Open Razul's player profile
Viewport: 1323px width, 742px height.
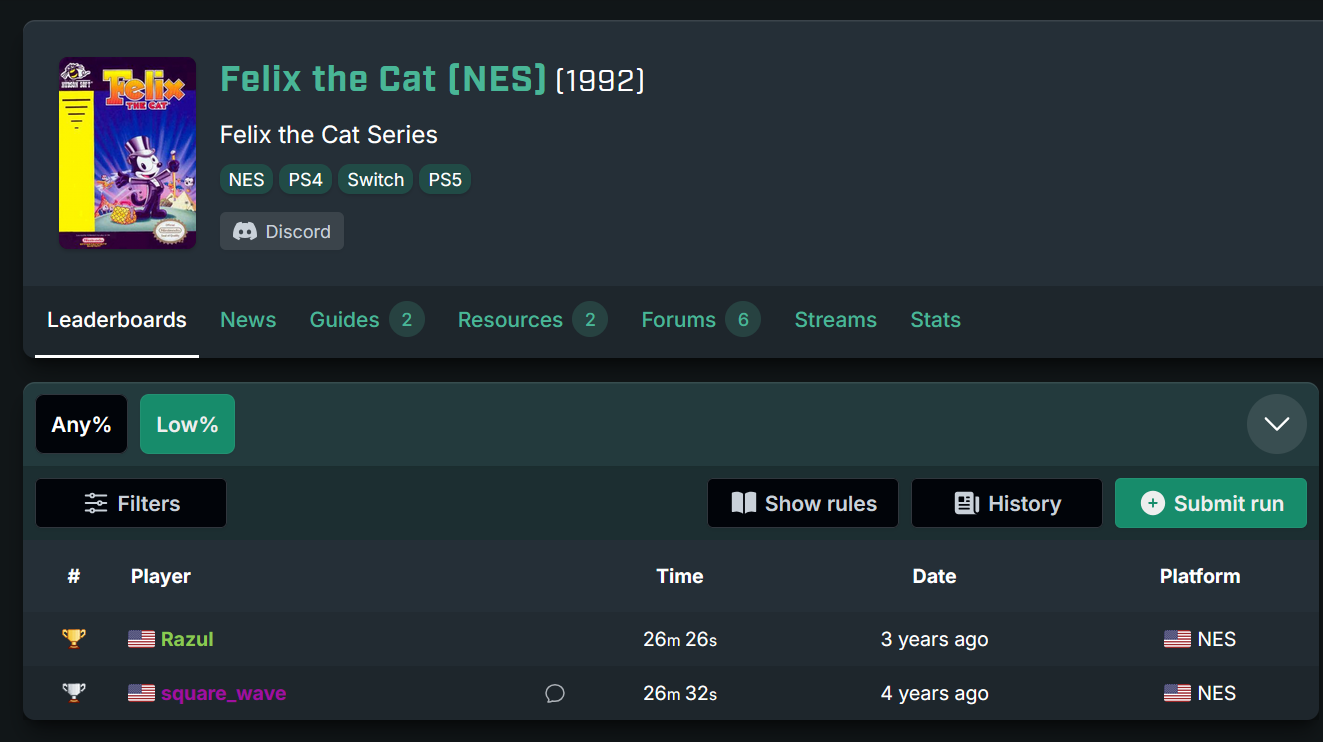coord(187,639)
